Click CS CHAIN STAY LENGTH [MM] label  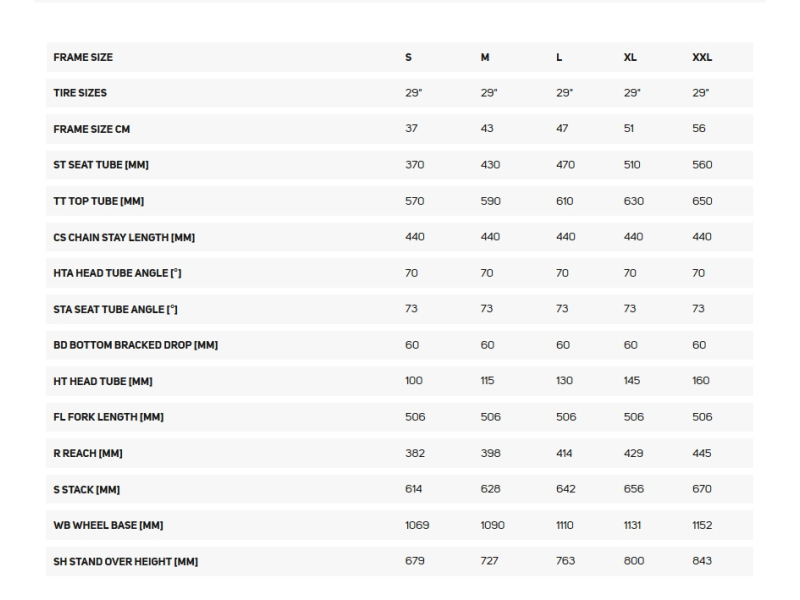pyautogui.click(x=125, y=237)
